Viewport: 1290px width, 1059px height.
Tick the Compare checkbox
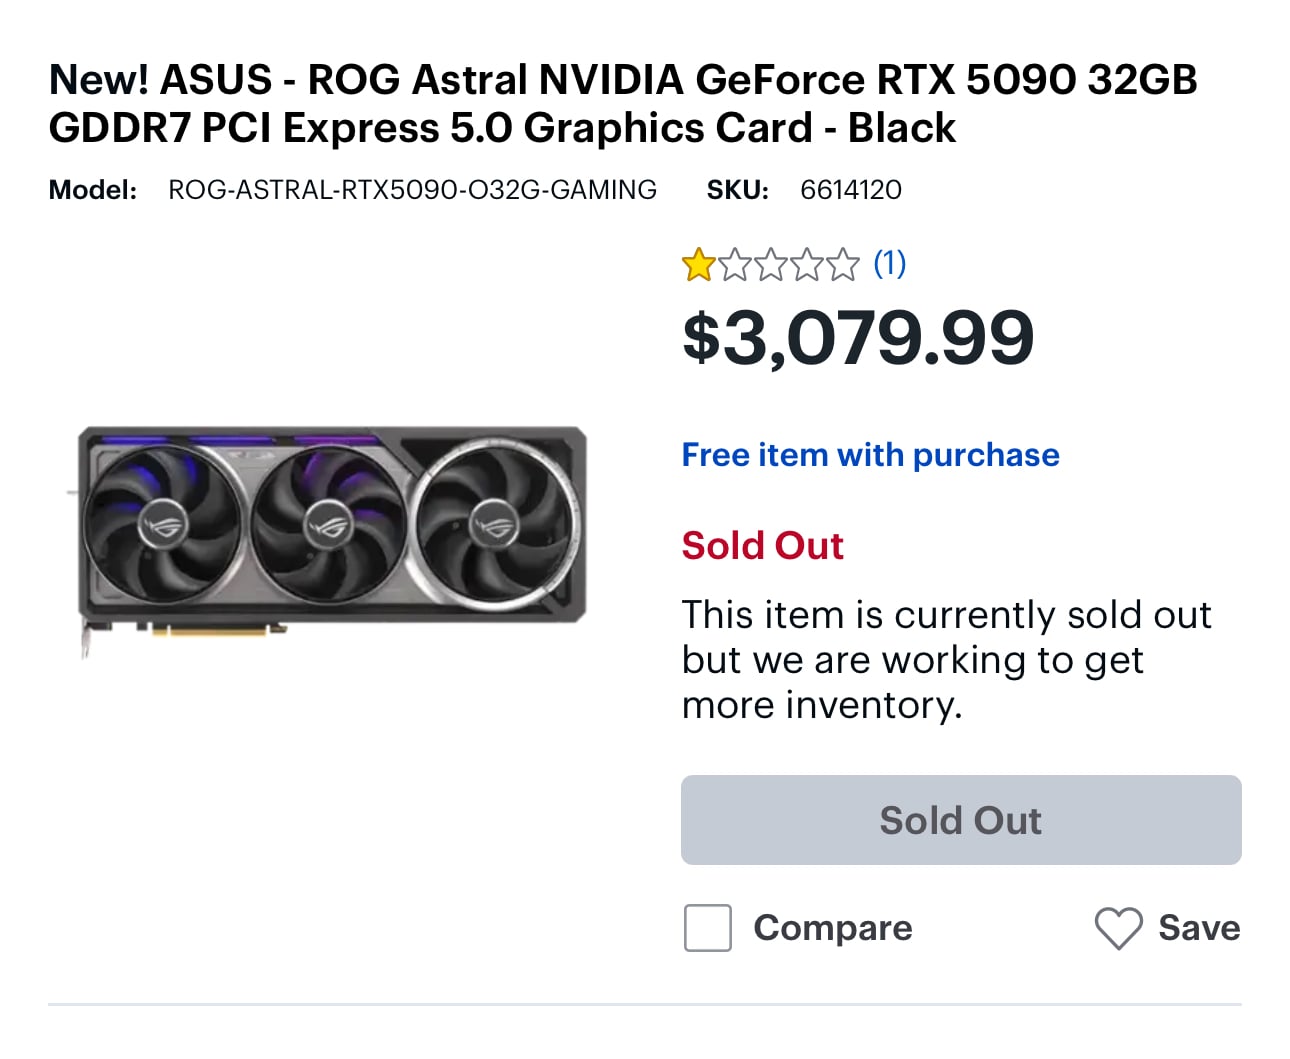pyautogui.click(x=707, y=928)
